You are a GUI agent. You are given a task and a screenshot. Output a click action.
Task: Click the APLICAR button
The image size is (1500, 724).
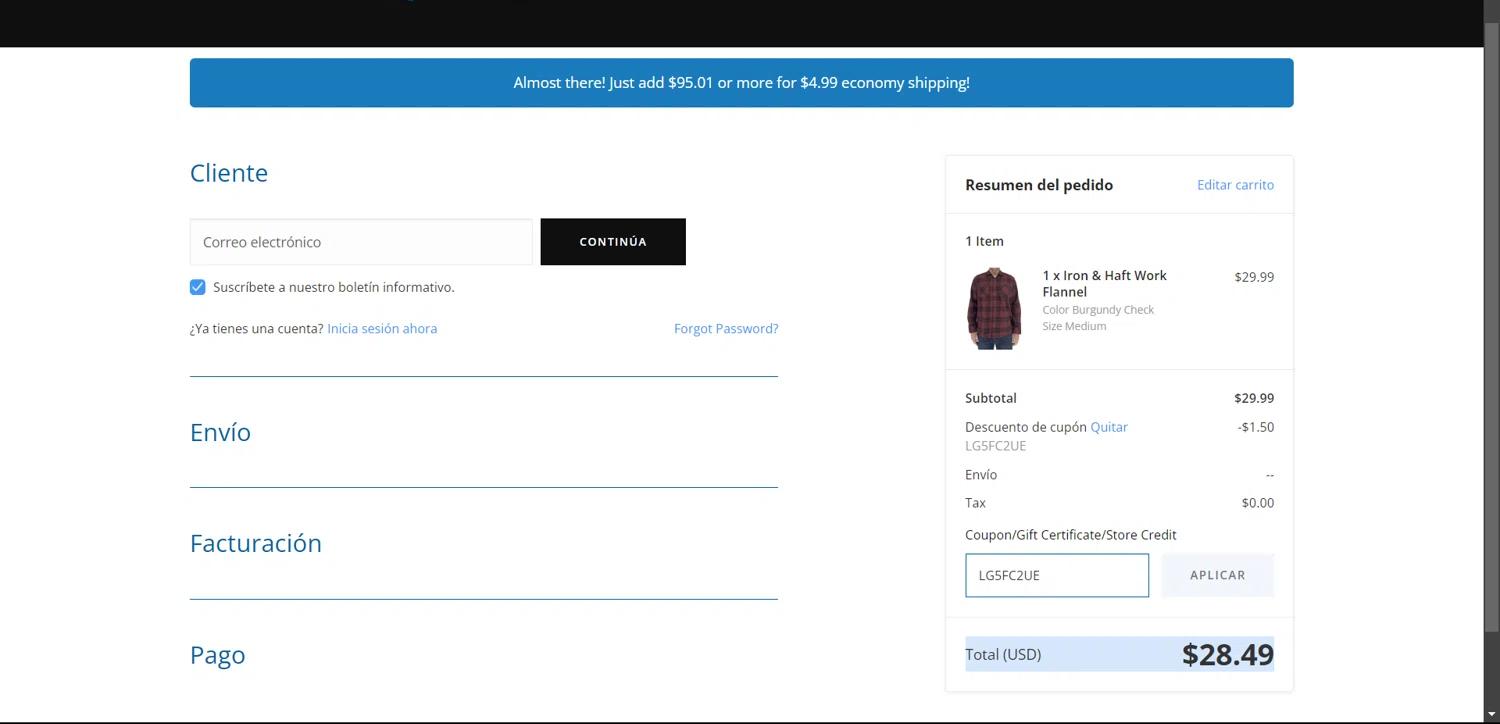[1218, 575]
